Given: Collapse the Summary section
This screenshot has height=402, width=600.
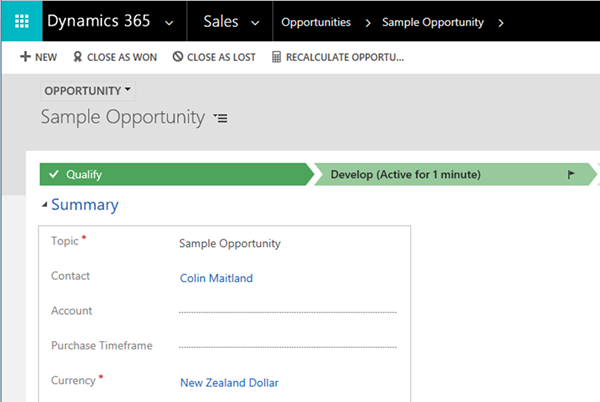Looking at the screenshot, I should 43,205.
